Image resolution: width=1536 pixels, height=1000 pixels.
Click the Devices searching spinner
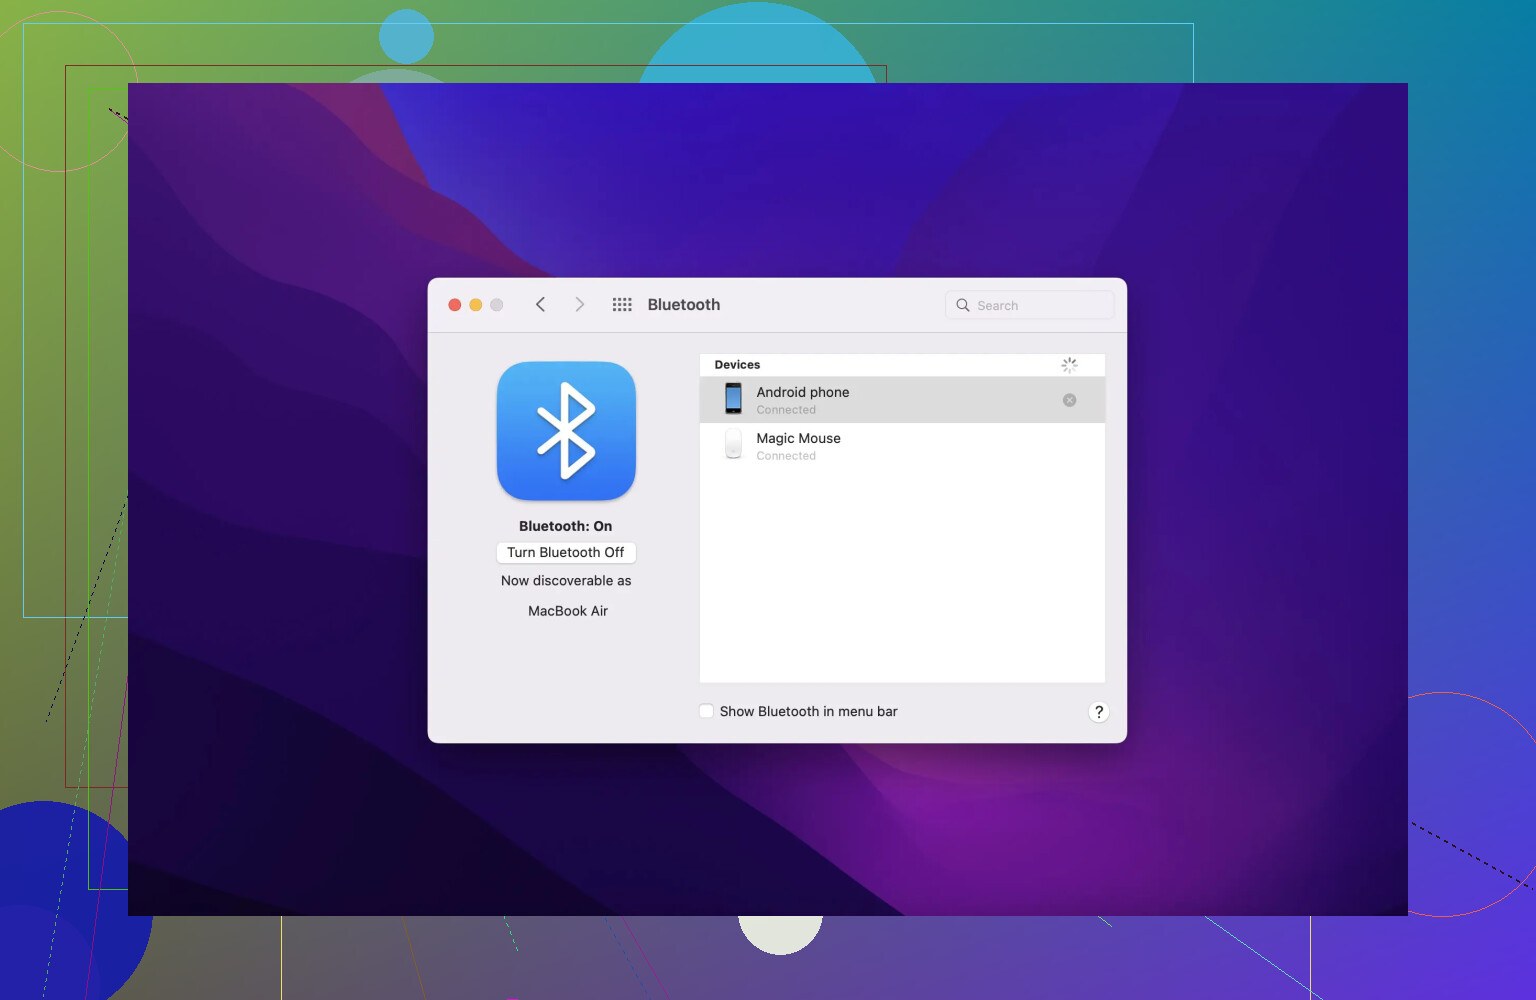coord(1069,365)
